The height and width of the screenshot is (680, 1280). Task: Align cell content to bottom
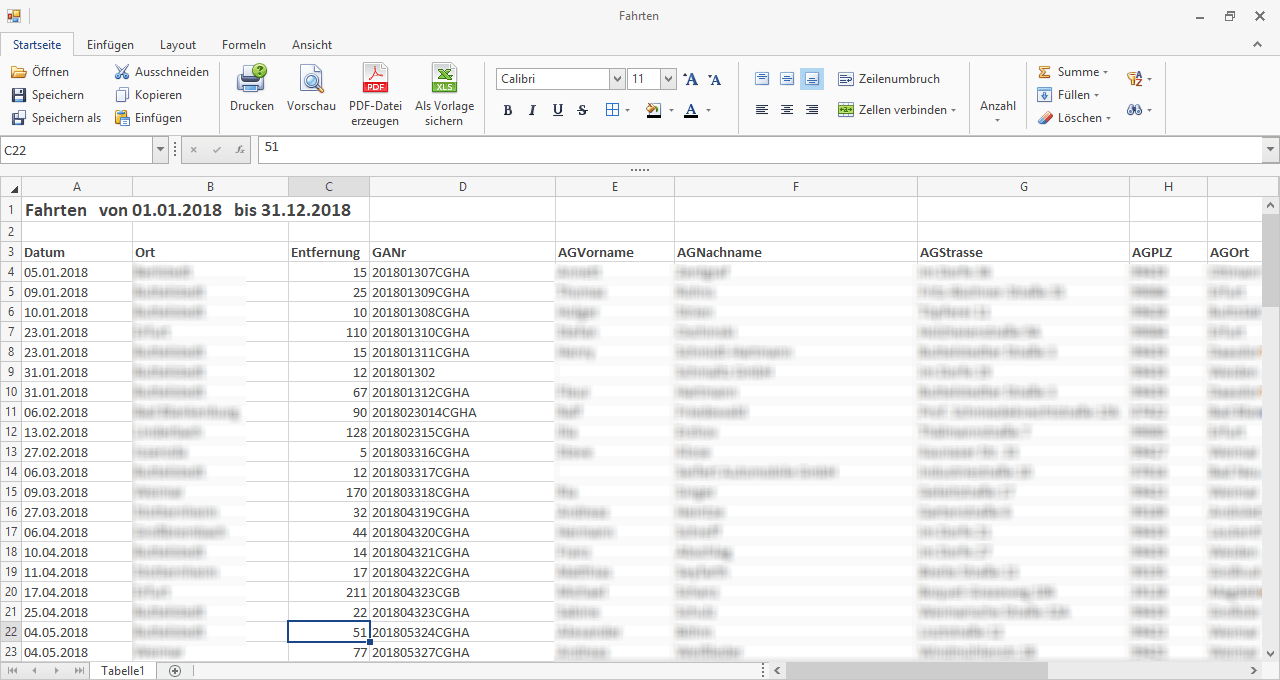click(812, 79)
